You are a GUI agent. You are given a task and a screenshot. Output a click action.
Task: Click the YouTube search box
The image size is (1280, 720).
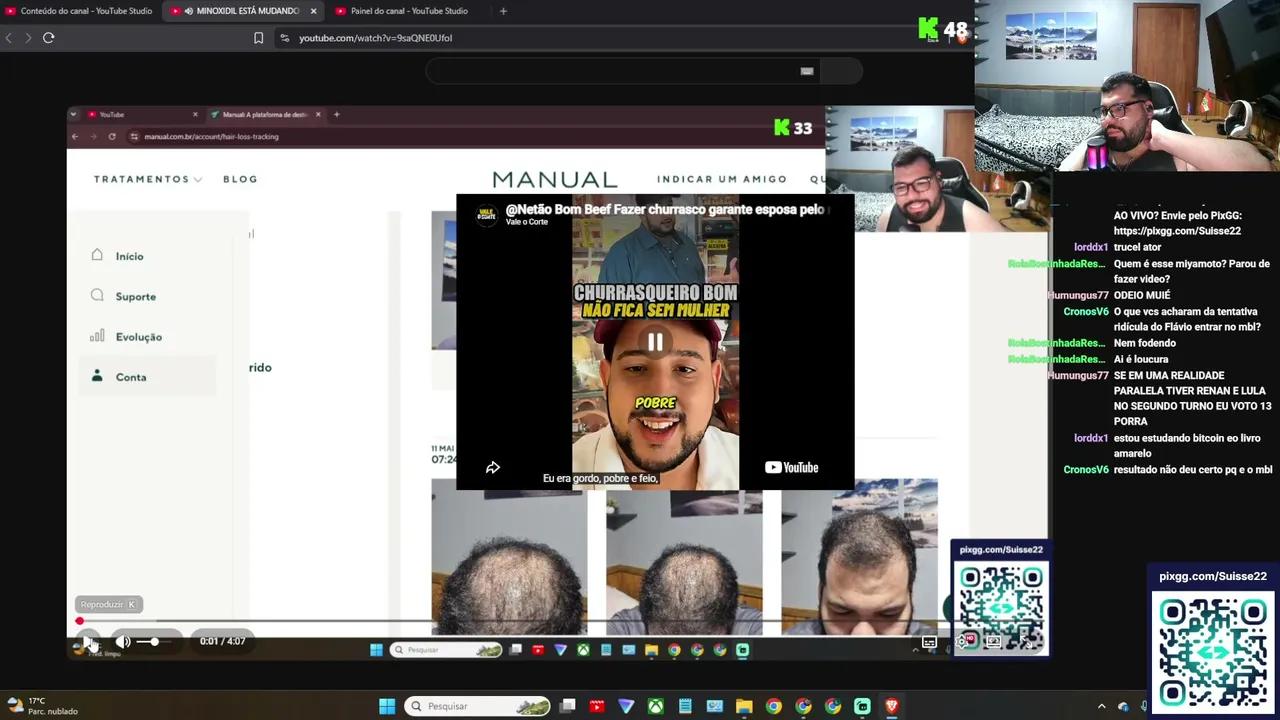[625, 71]
